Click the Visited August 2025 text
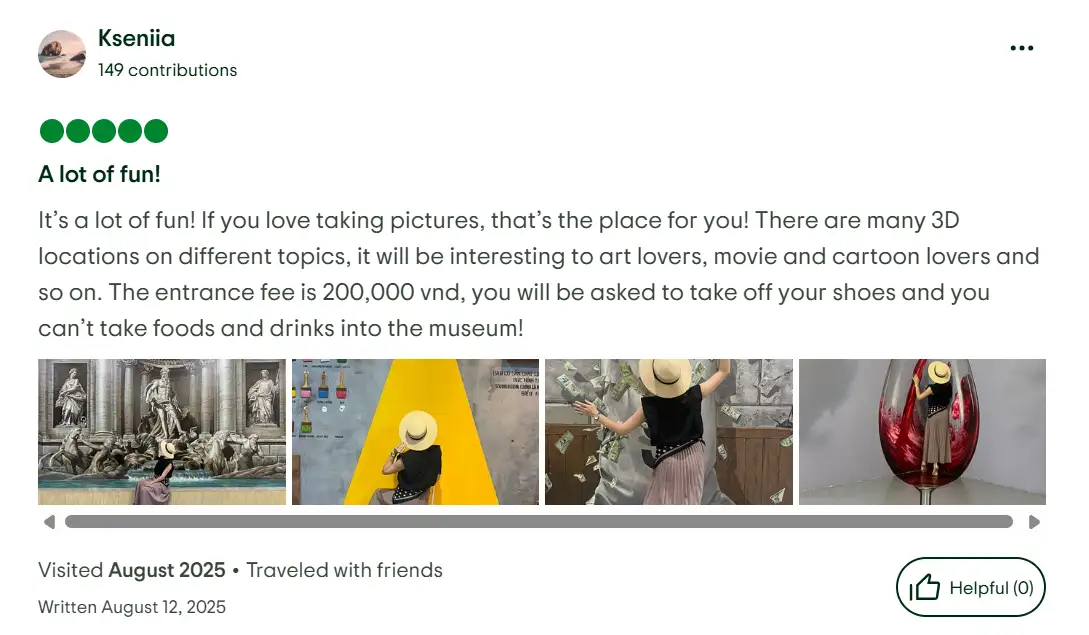 click(132, 570)
